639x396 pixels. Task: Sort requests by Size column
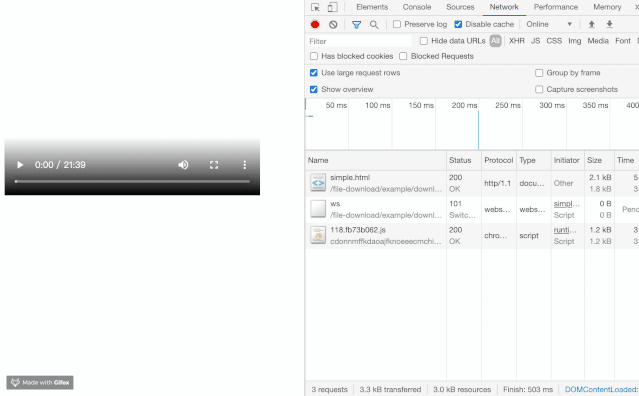pyautogui.click(x=599, y=160)
